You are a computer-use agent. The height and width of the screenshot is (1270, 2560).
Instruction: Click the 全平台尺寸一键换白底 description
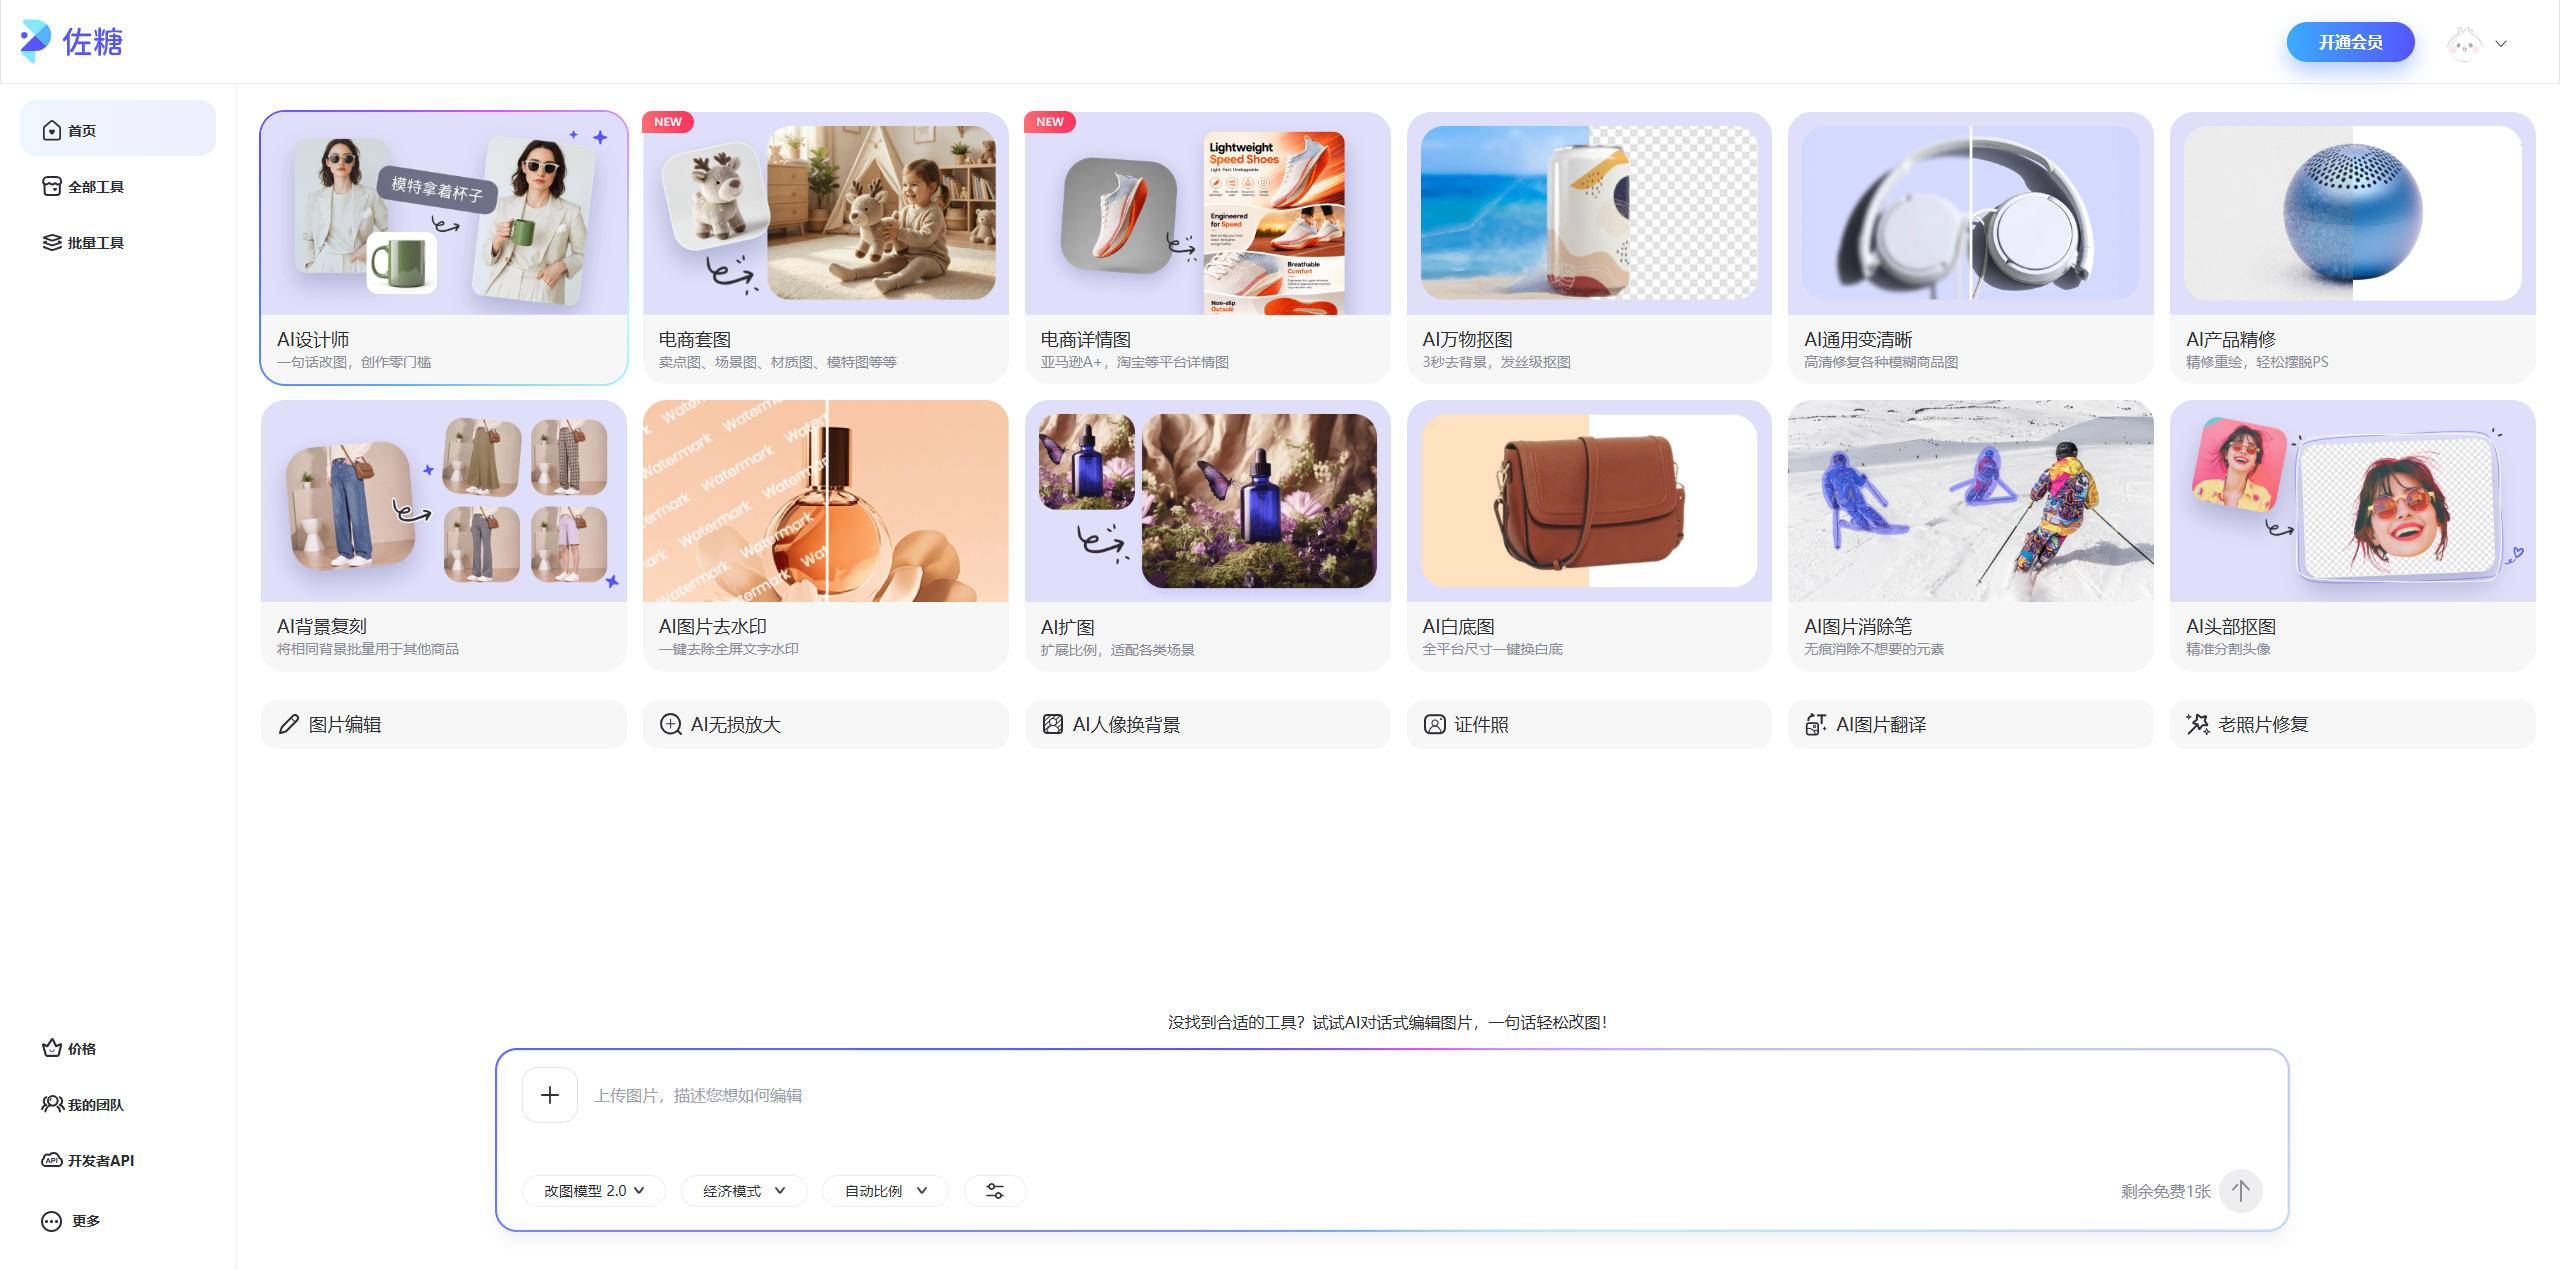coord(1493,649)
